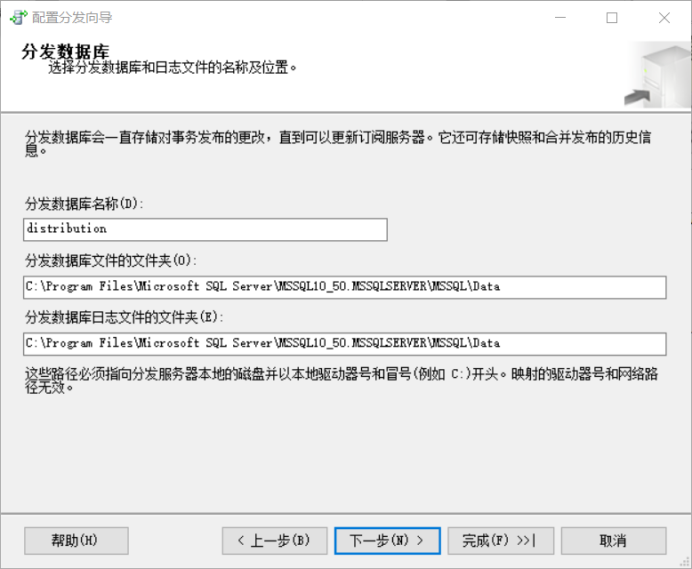Click in the 分发数据库日志文件的文件夹 path field
The height and width of the screenshot is (569, 692).
pos(345,344)
